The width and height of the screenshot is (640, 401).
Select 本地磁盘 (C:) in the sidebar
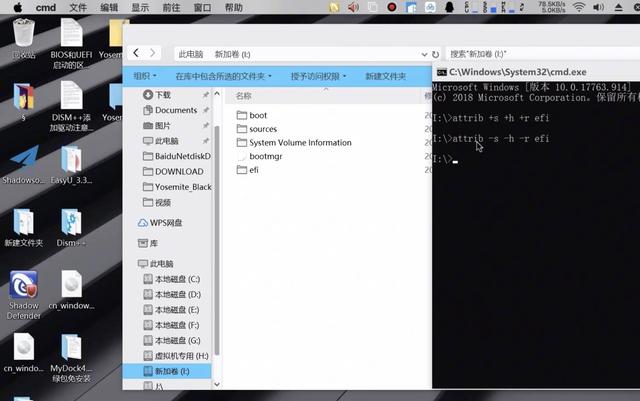tap(177, 279)
